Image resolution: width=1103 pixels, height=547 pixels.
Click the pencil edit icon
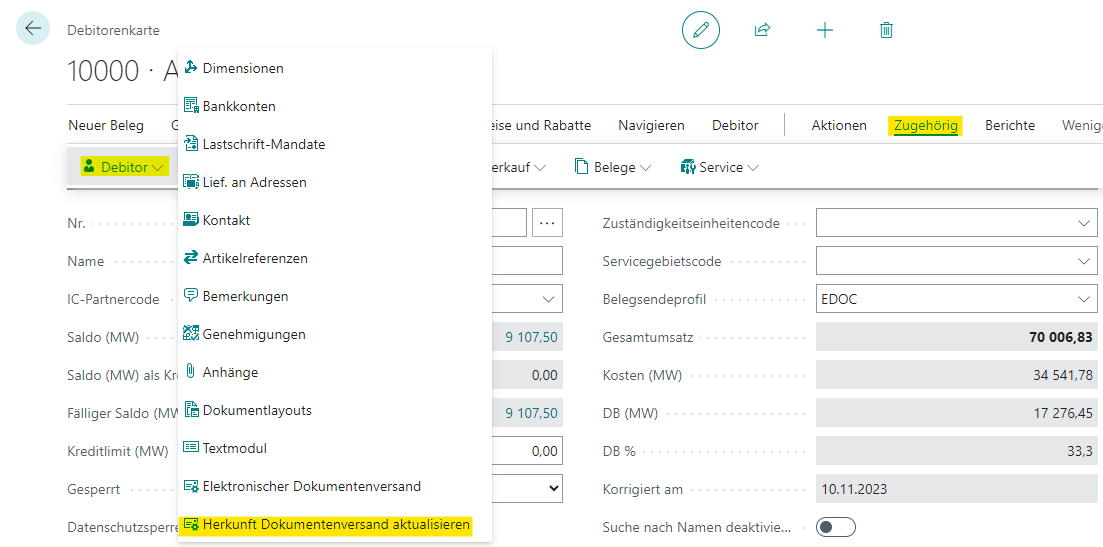coord(700,30)
